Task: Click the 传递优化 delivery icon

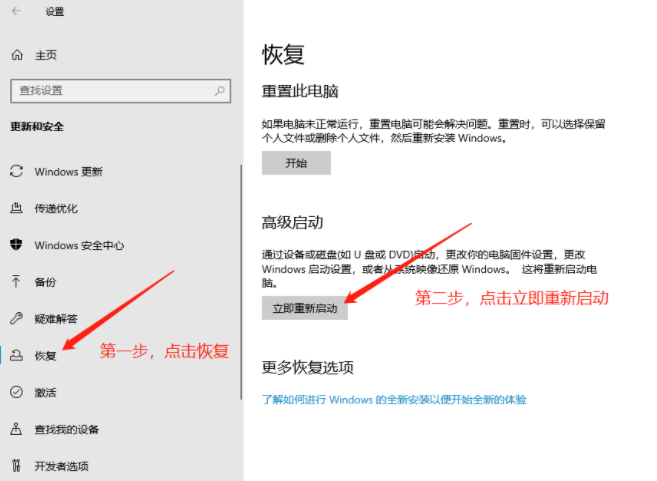Action: (x=16, y=207)
